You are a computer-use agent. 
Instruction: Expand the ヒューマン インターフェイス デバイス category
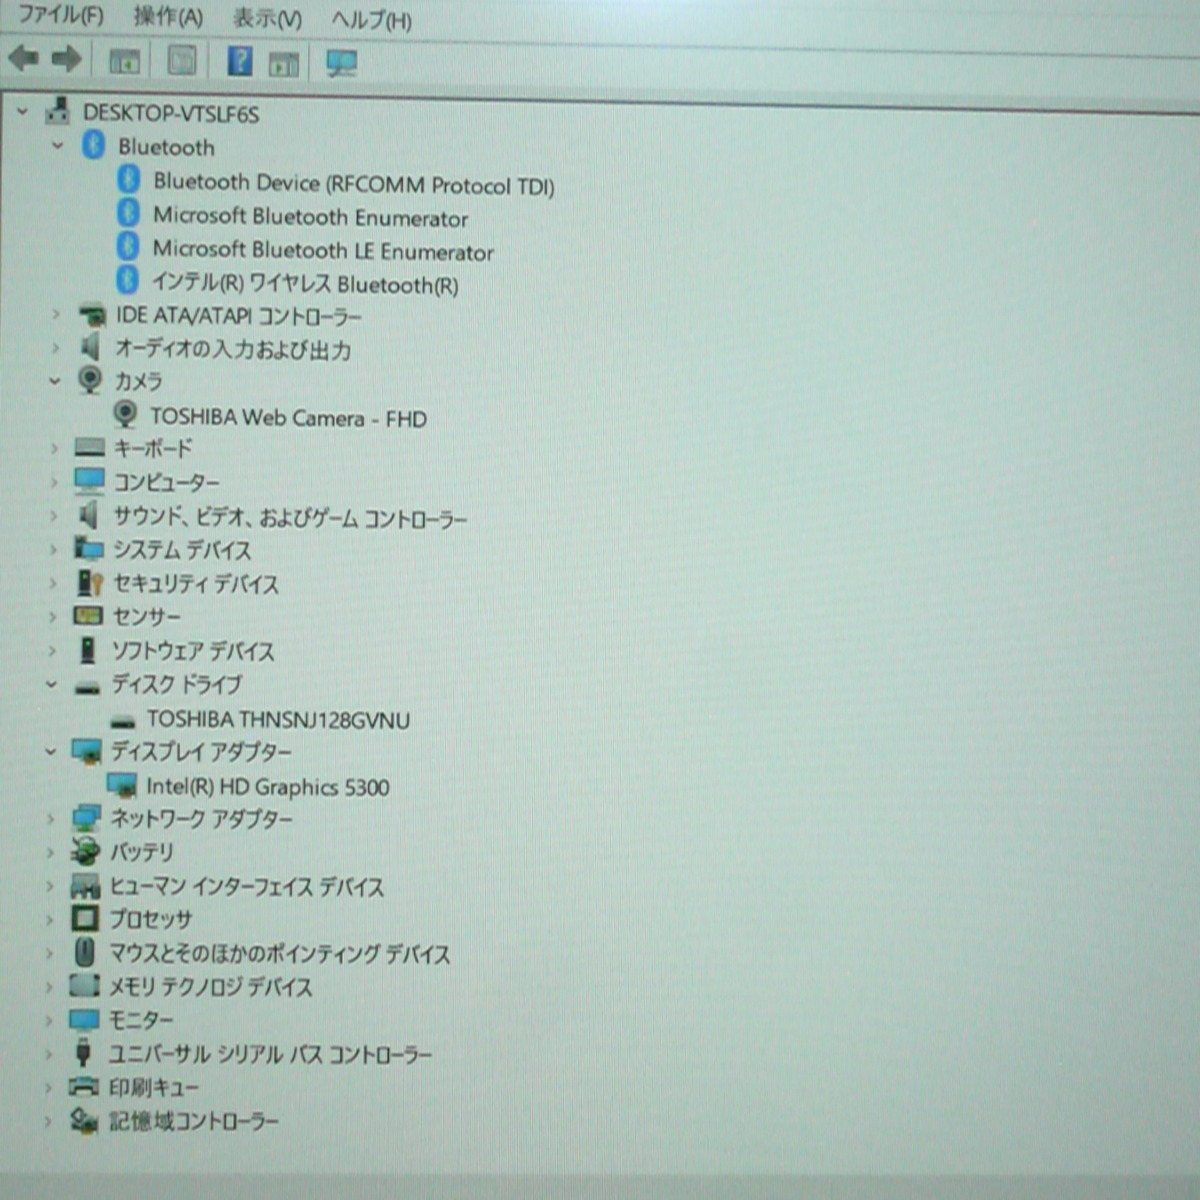pyautogui.click(x=50, y=886)
